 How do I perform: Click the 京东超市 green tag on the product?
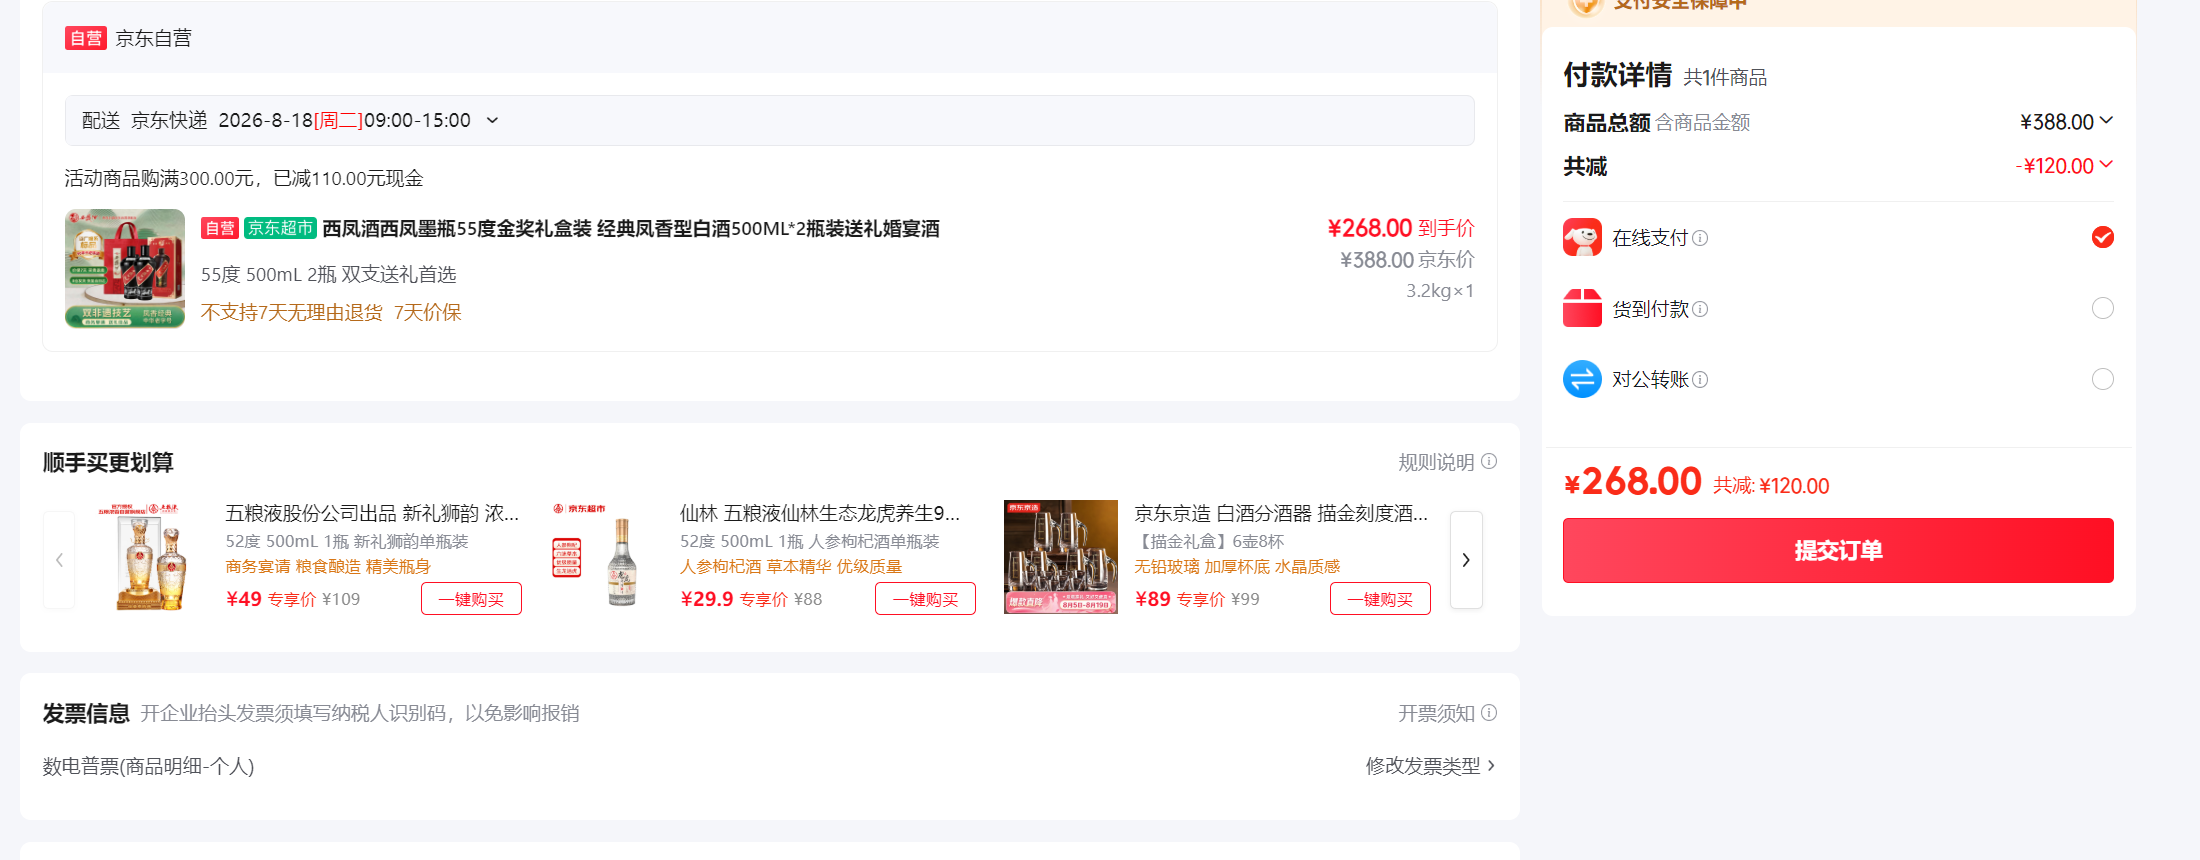[x=280, y=228]
